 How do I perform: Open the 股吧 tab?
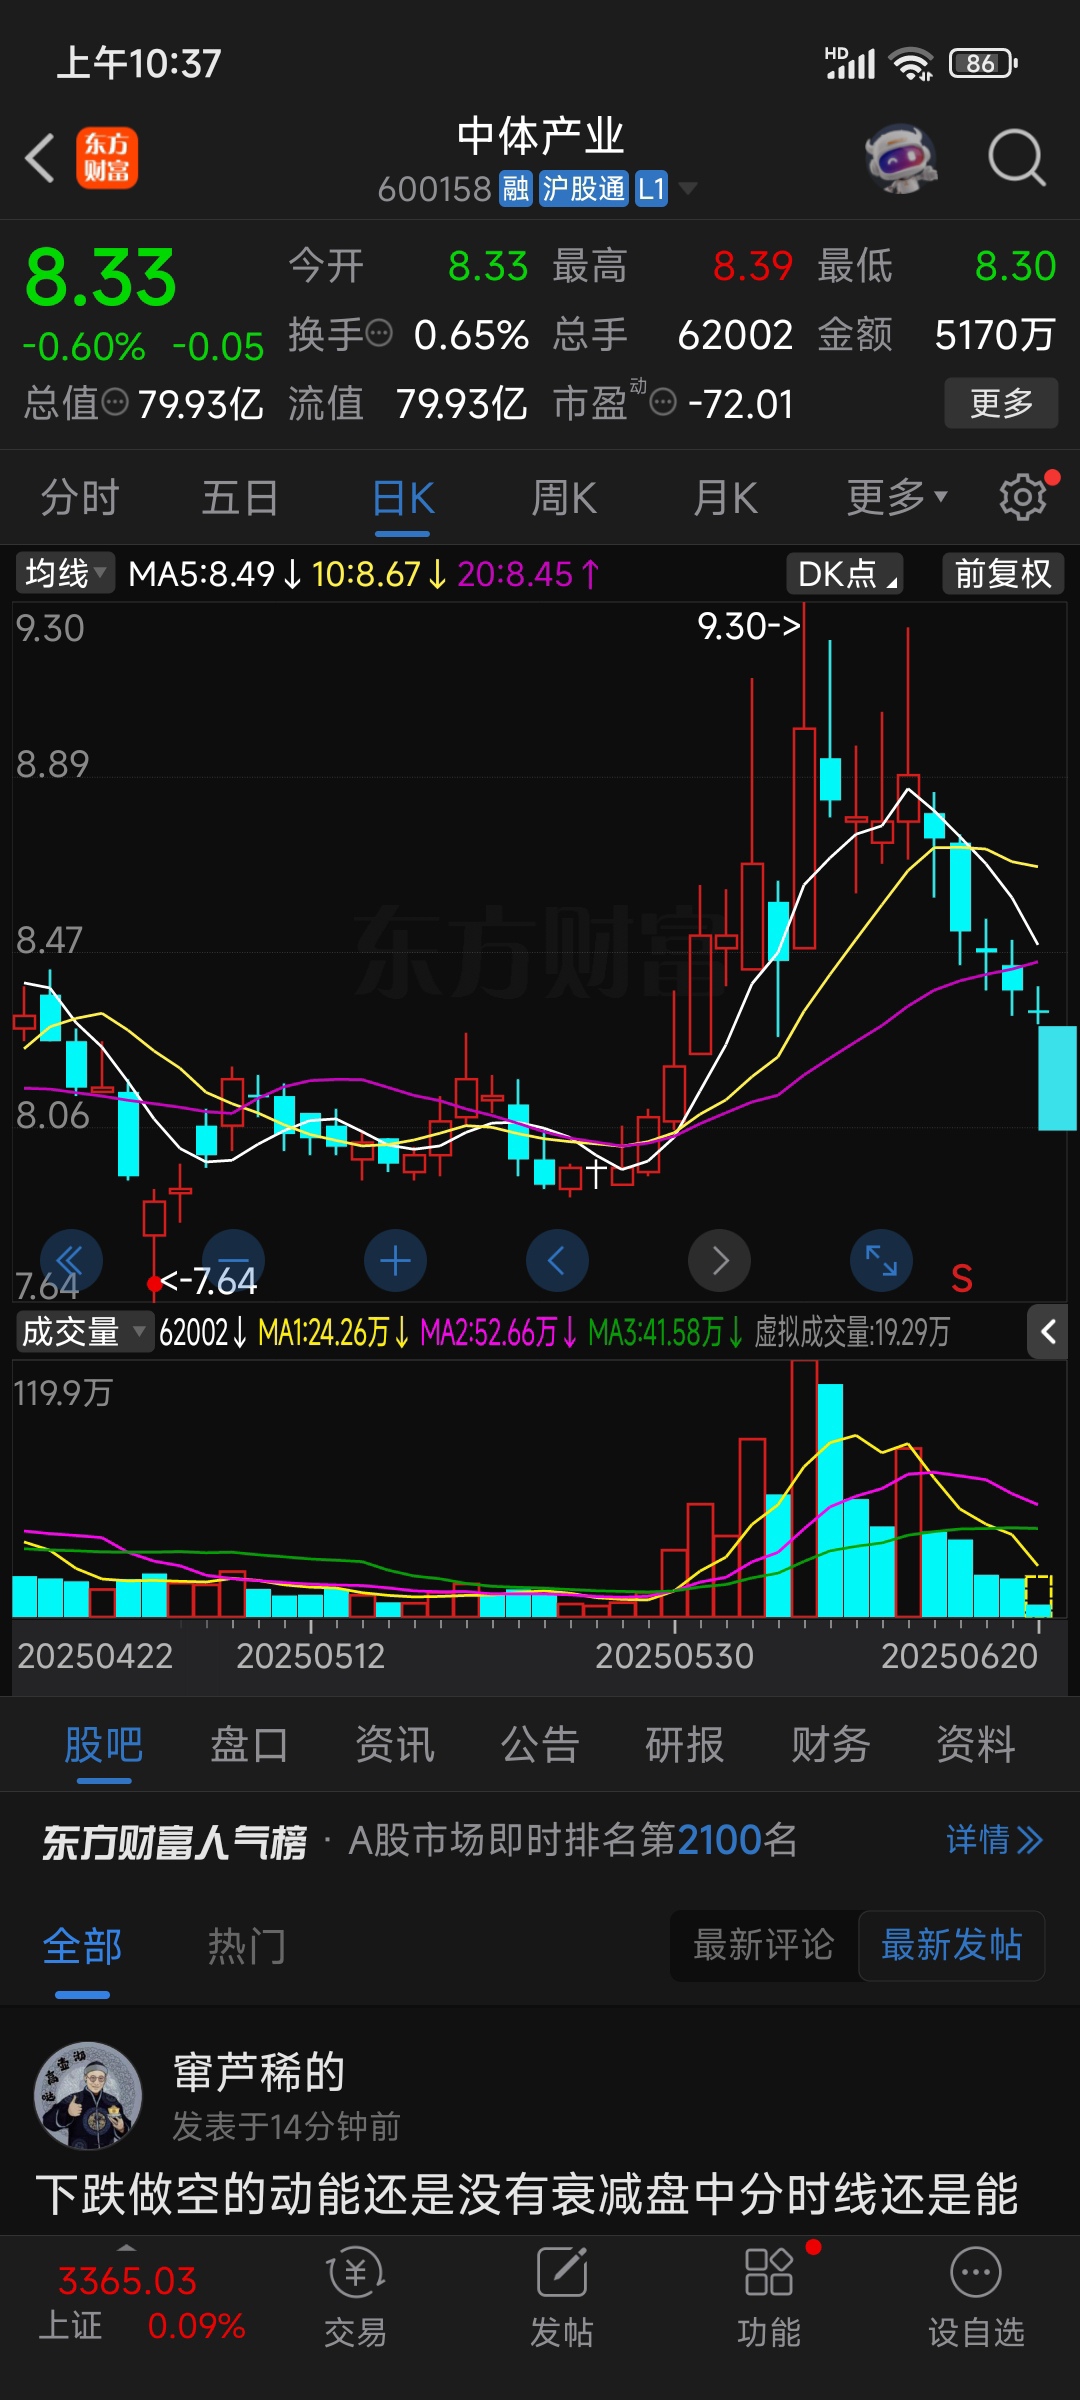(104, 1744)
